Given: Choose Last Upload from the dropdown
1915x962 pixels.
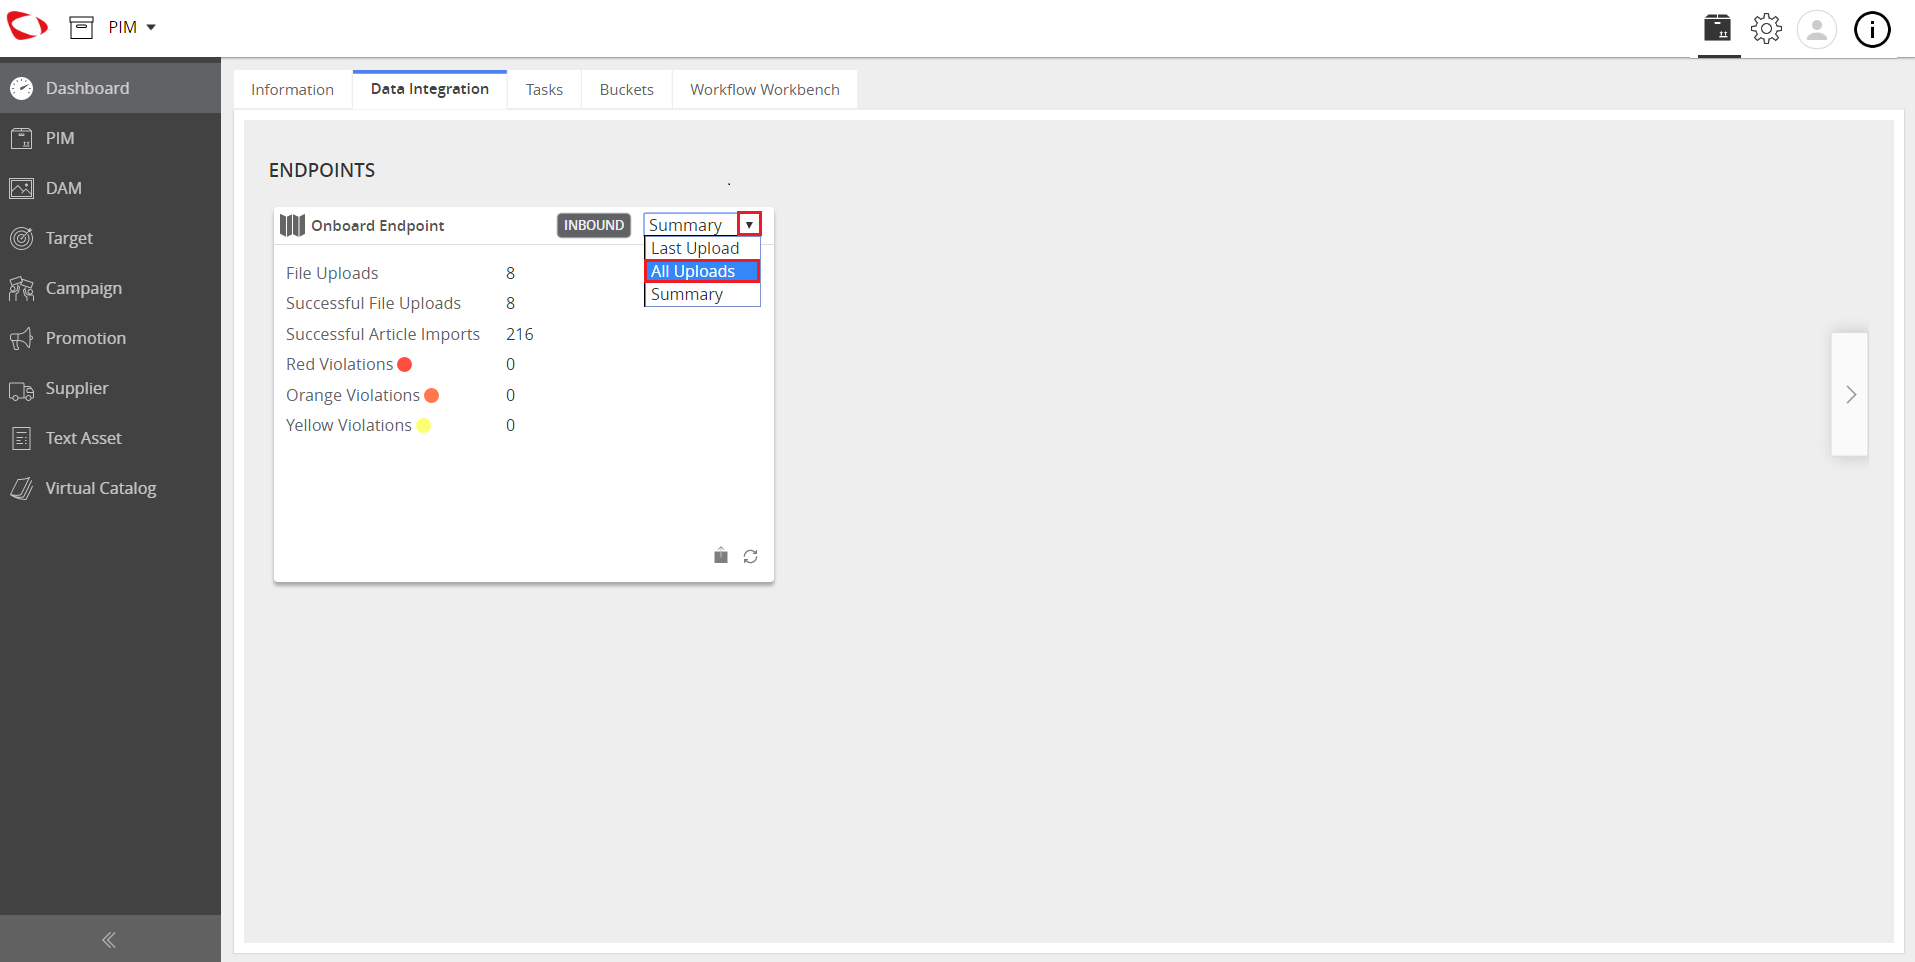Looking at the screenshot, I should click(702, 248).
